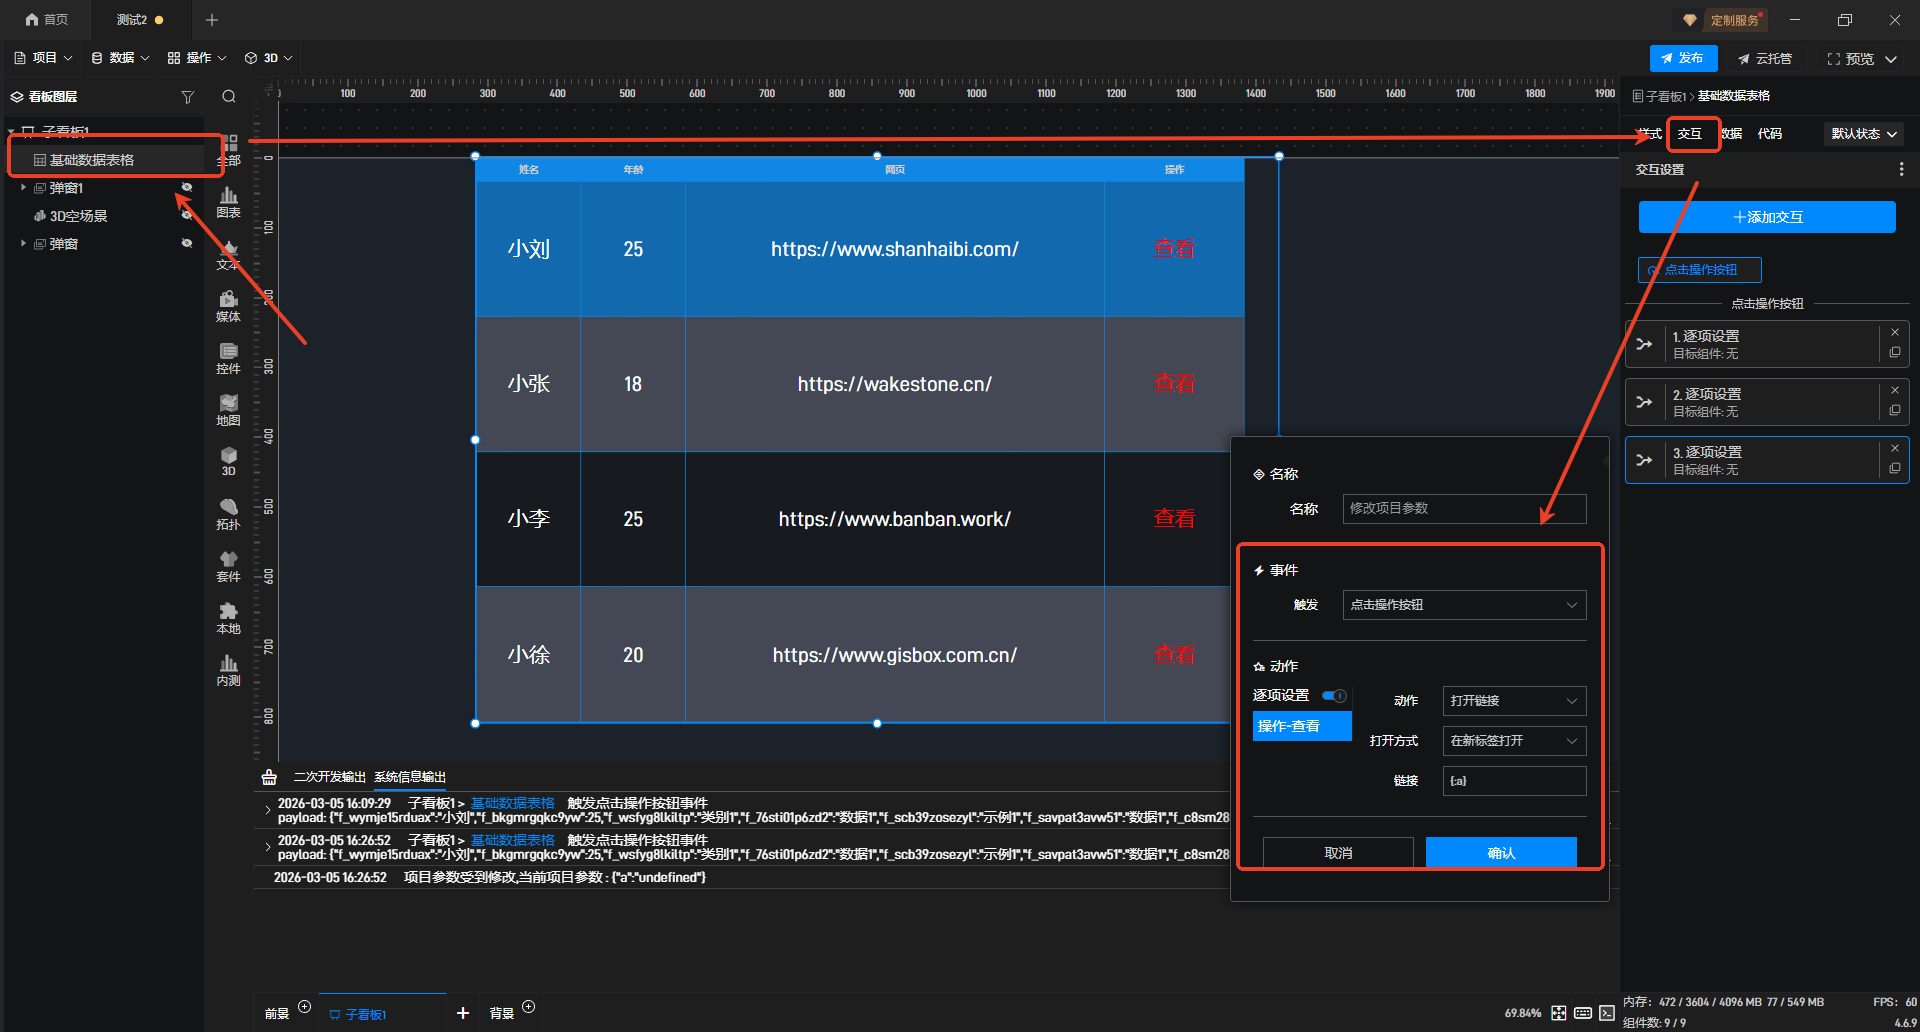Click the search magnifier icon
The image size is (1920, 1032).
[229, 97]
